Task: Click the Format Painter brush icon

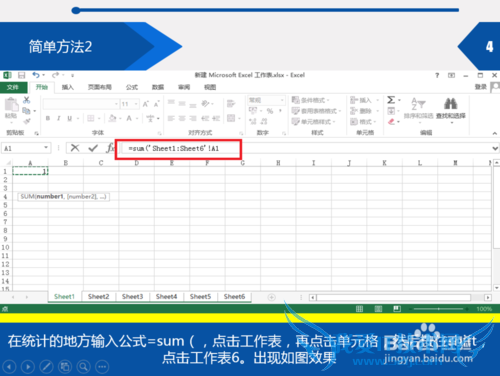Action: click(x=27, y=121)
